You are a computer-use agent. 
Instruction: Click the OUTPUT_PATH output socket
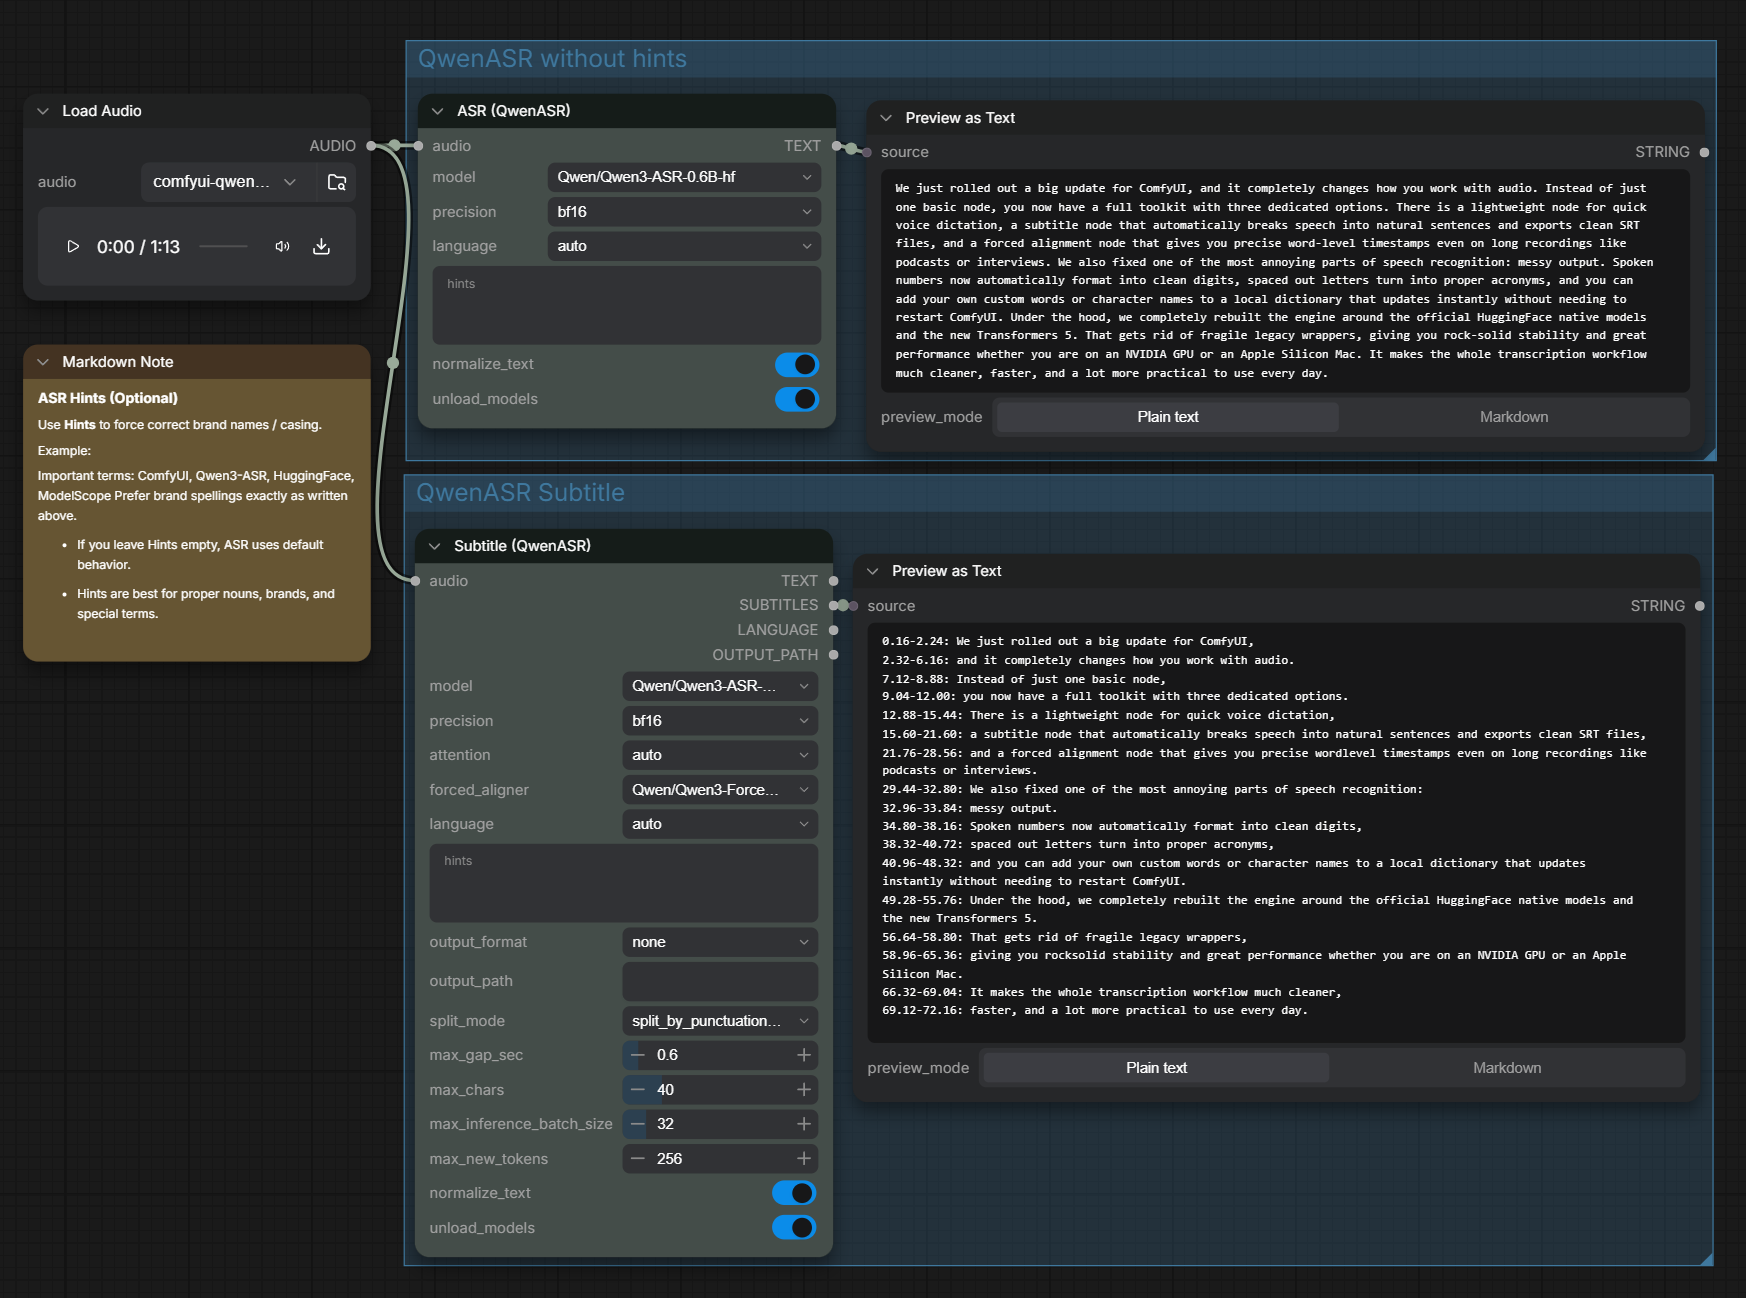(833, 655)
